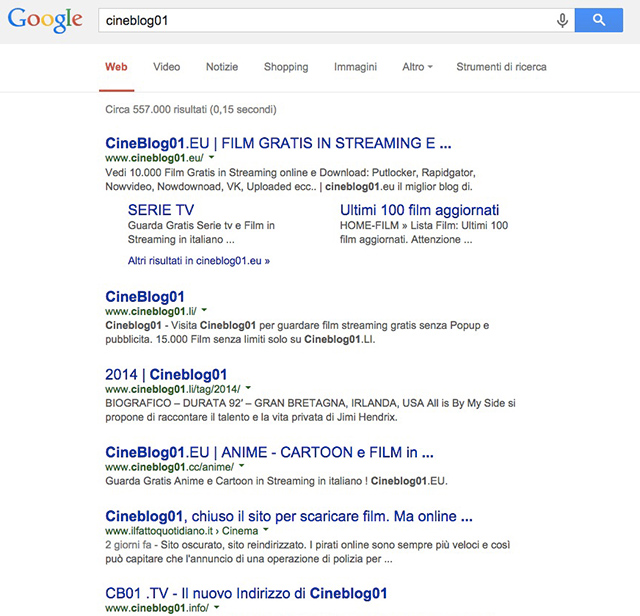This screenshot has width=640, height=616.
Task: Click the www.cineblog01.li/tag/2014/ URL text
Action: point(173,389)
